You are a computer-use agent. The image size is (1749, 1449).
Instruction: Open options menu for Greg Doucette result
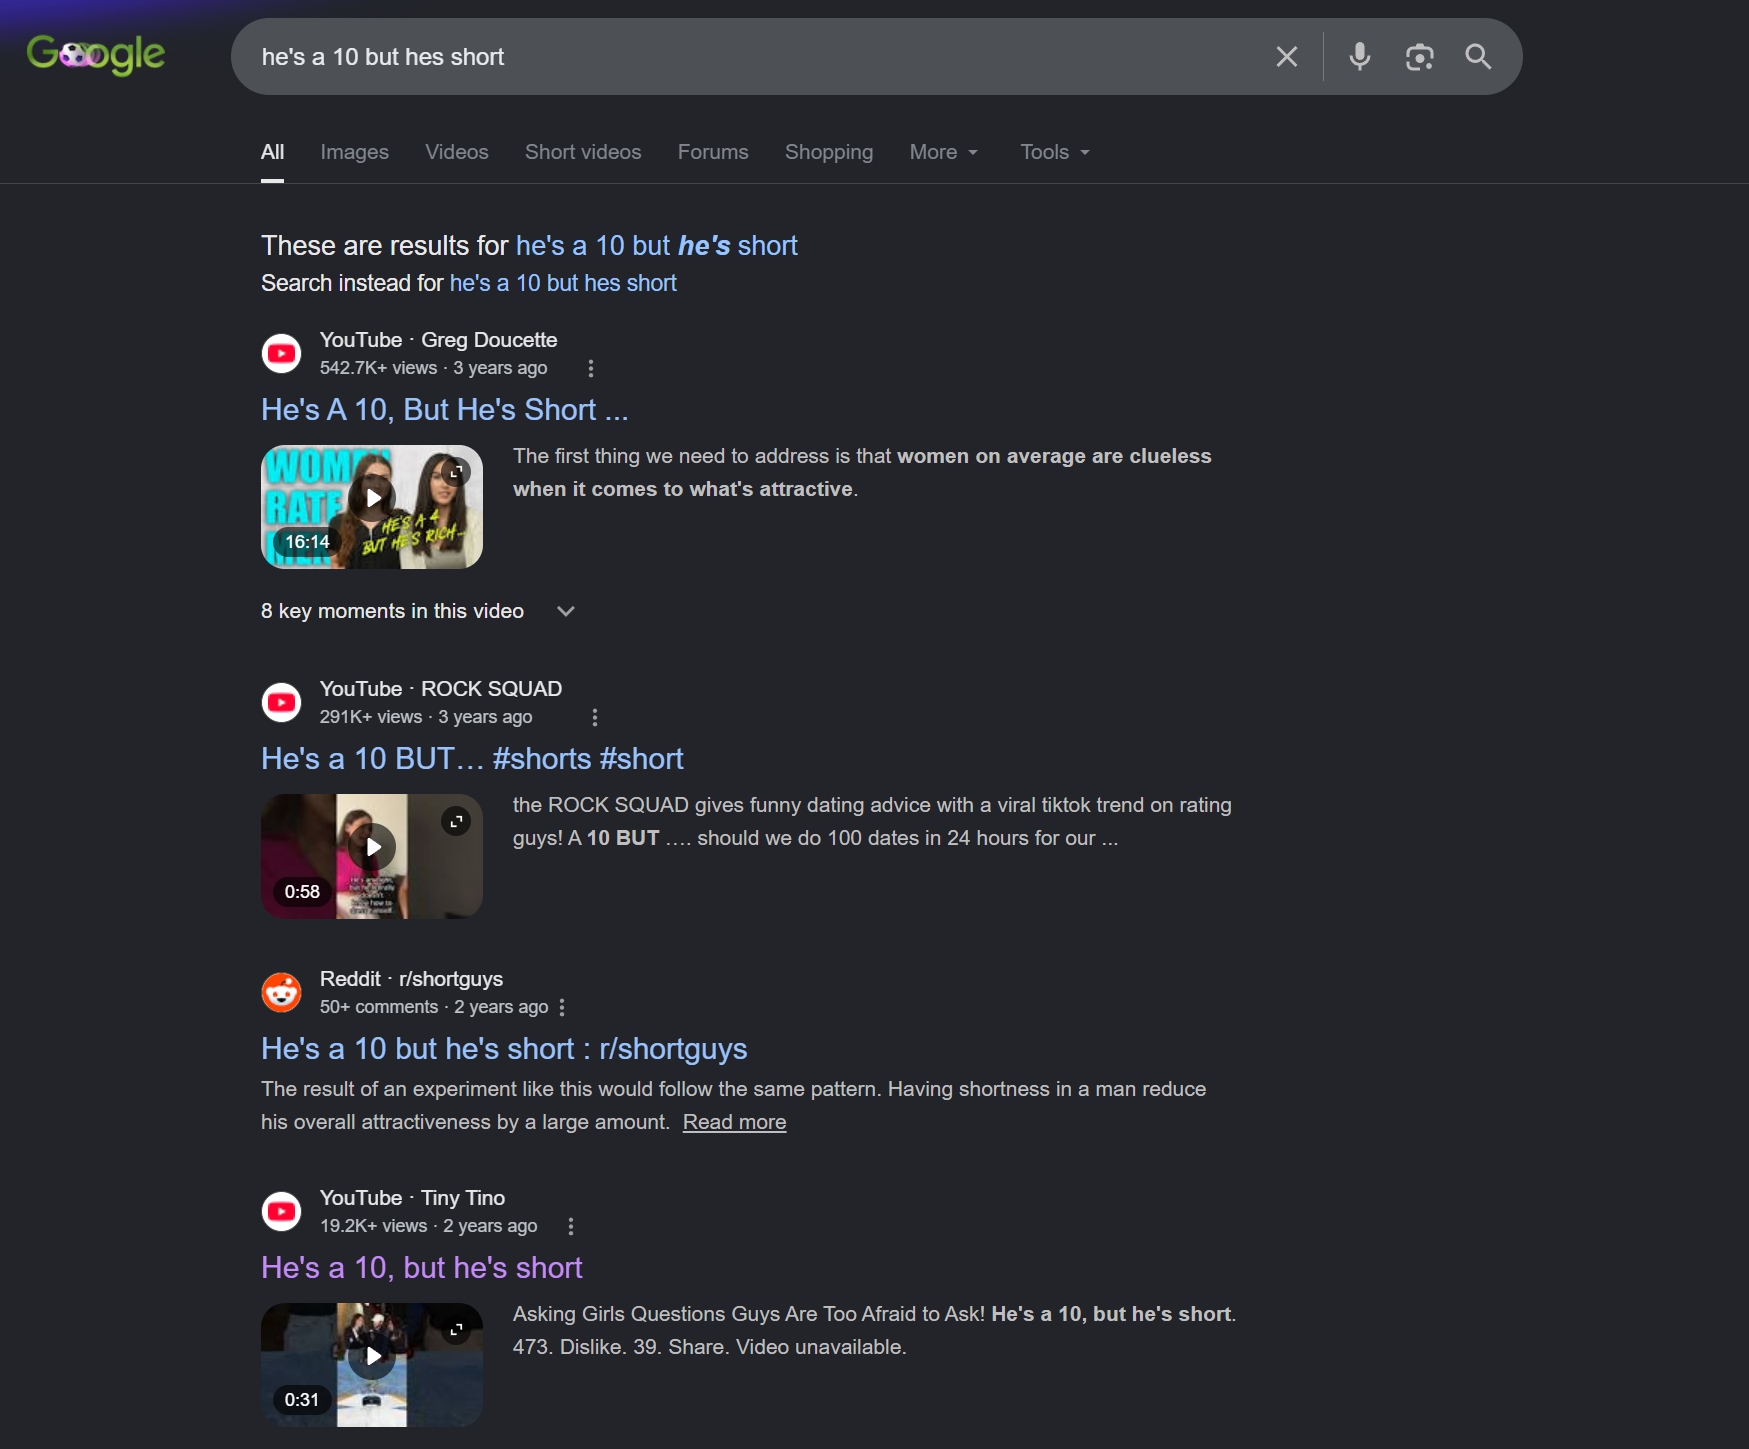point(591,368)
